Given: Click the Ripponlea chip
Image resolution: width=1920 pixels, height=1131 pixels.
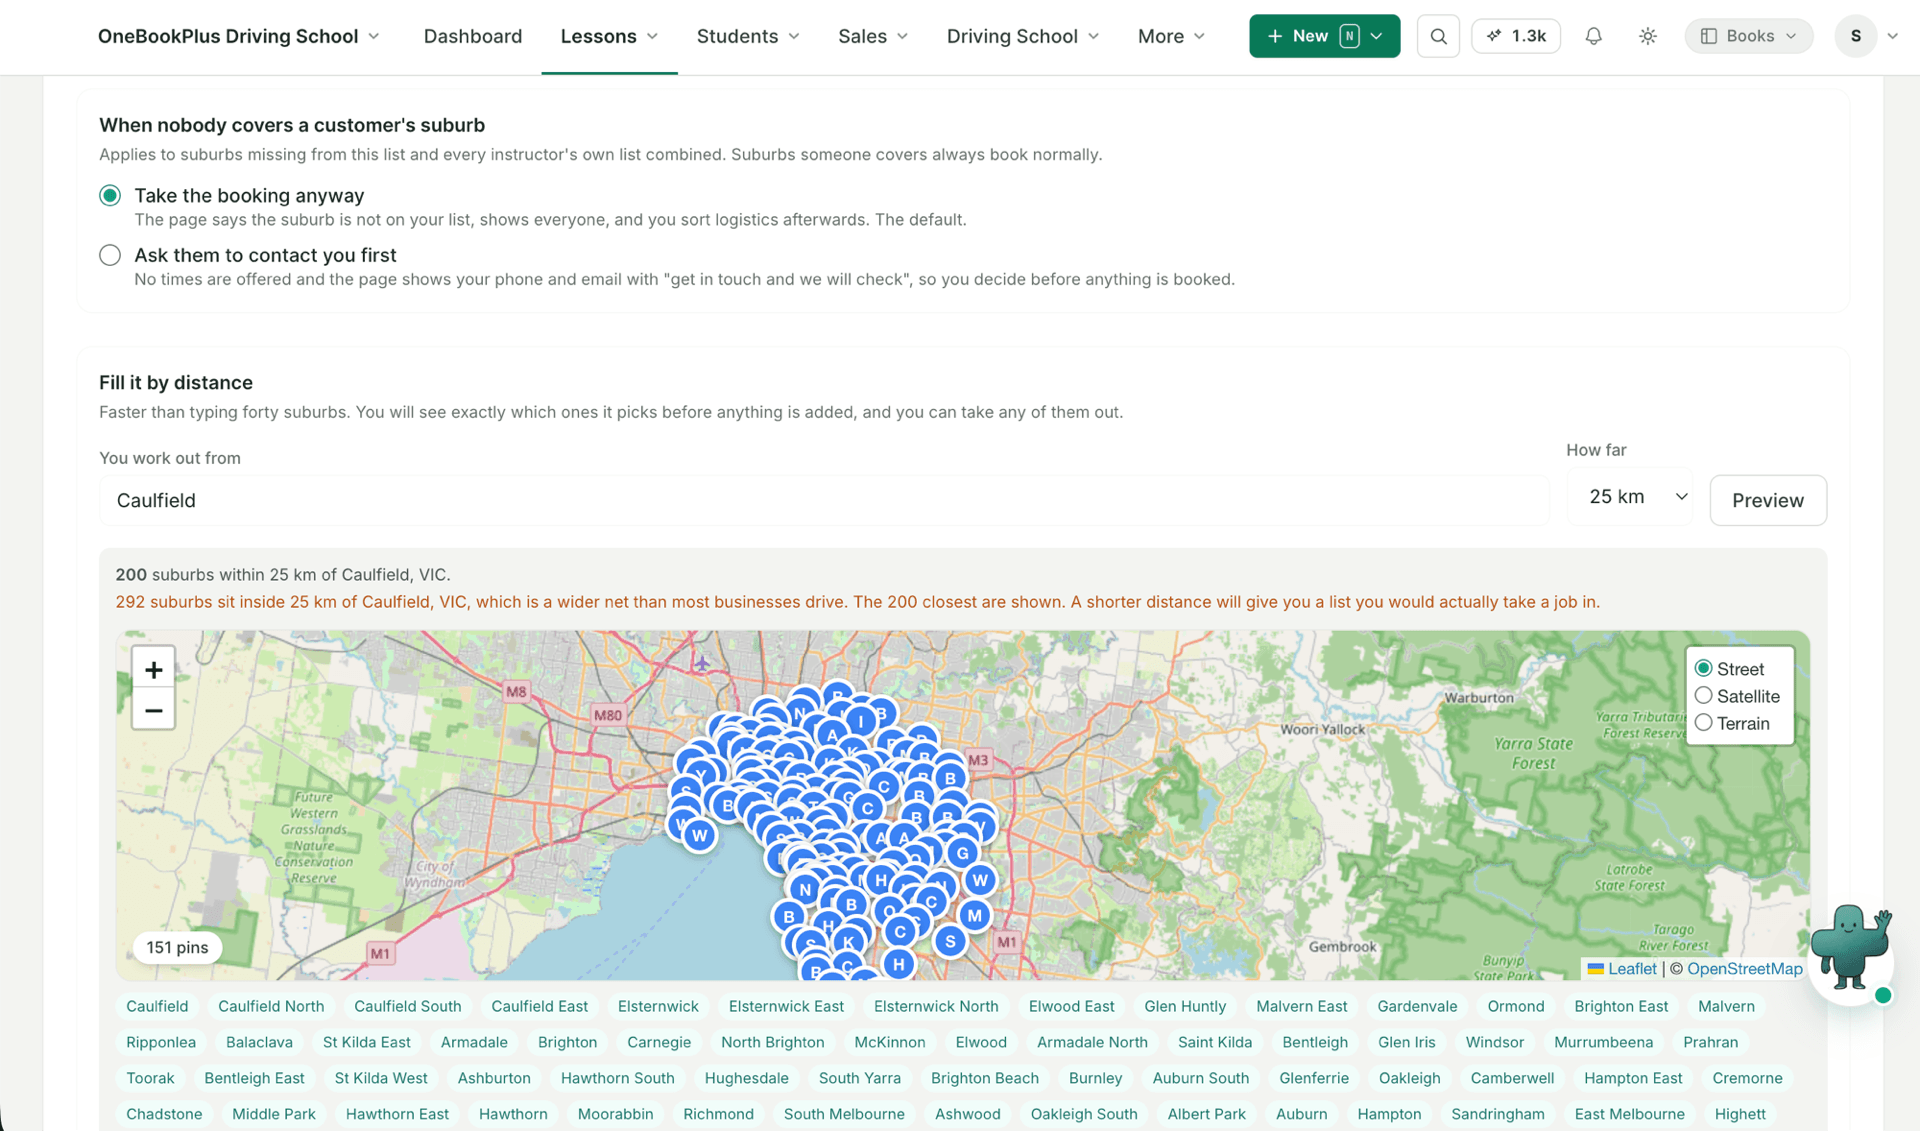Looking at the screenshot, I should coord(161,1042).
